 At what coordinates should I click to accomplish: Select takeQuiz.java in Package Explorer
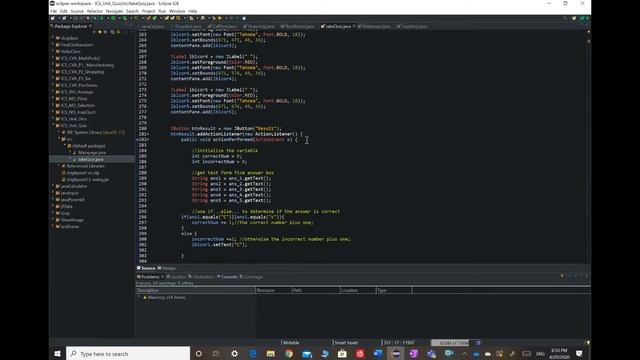tap(91, 160)
